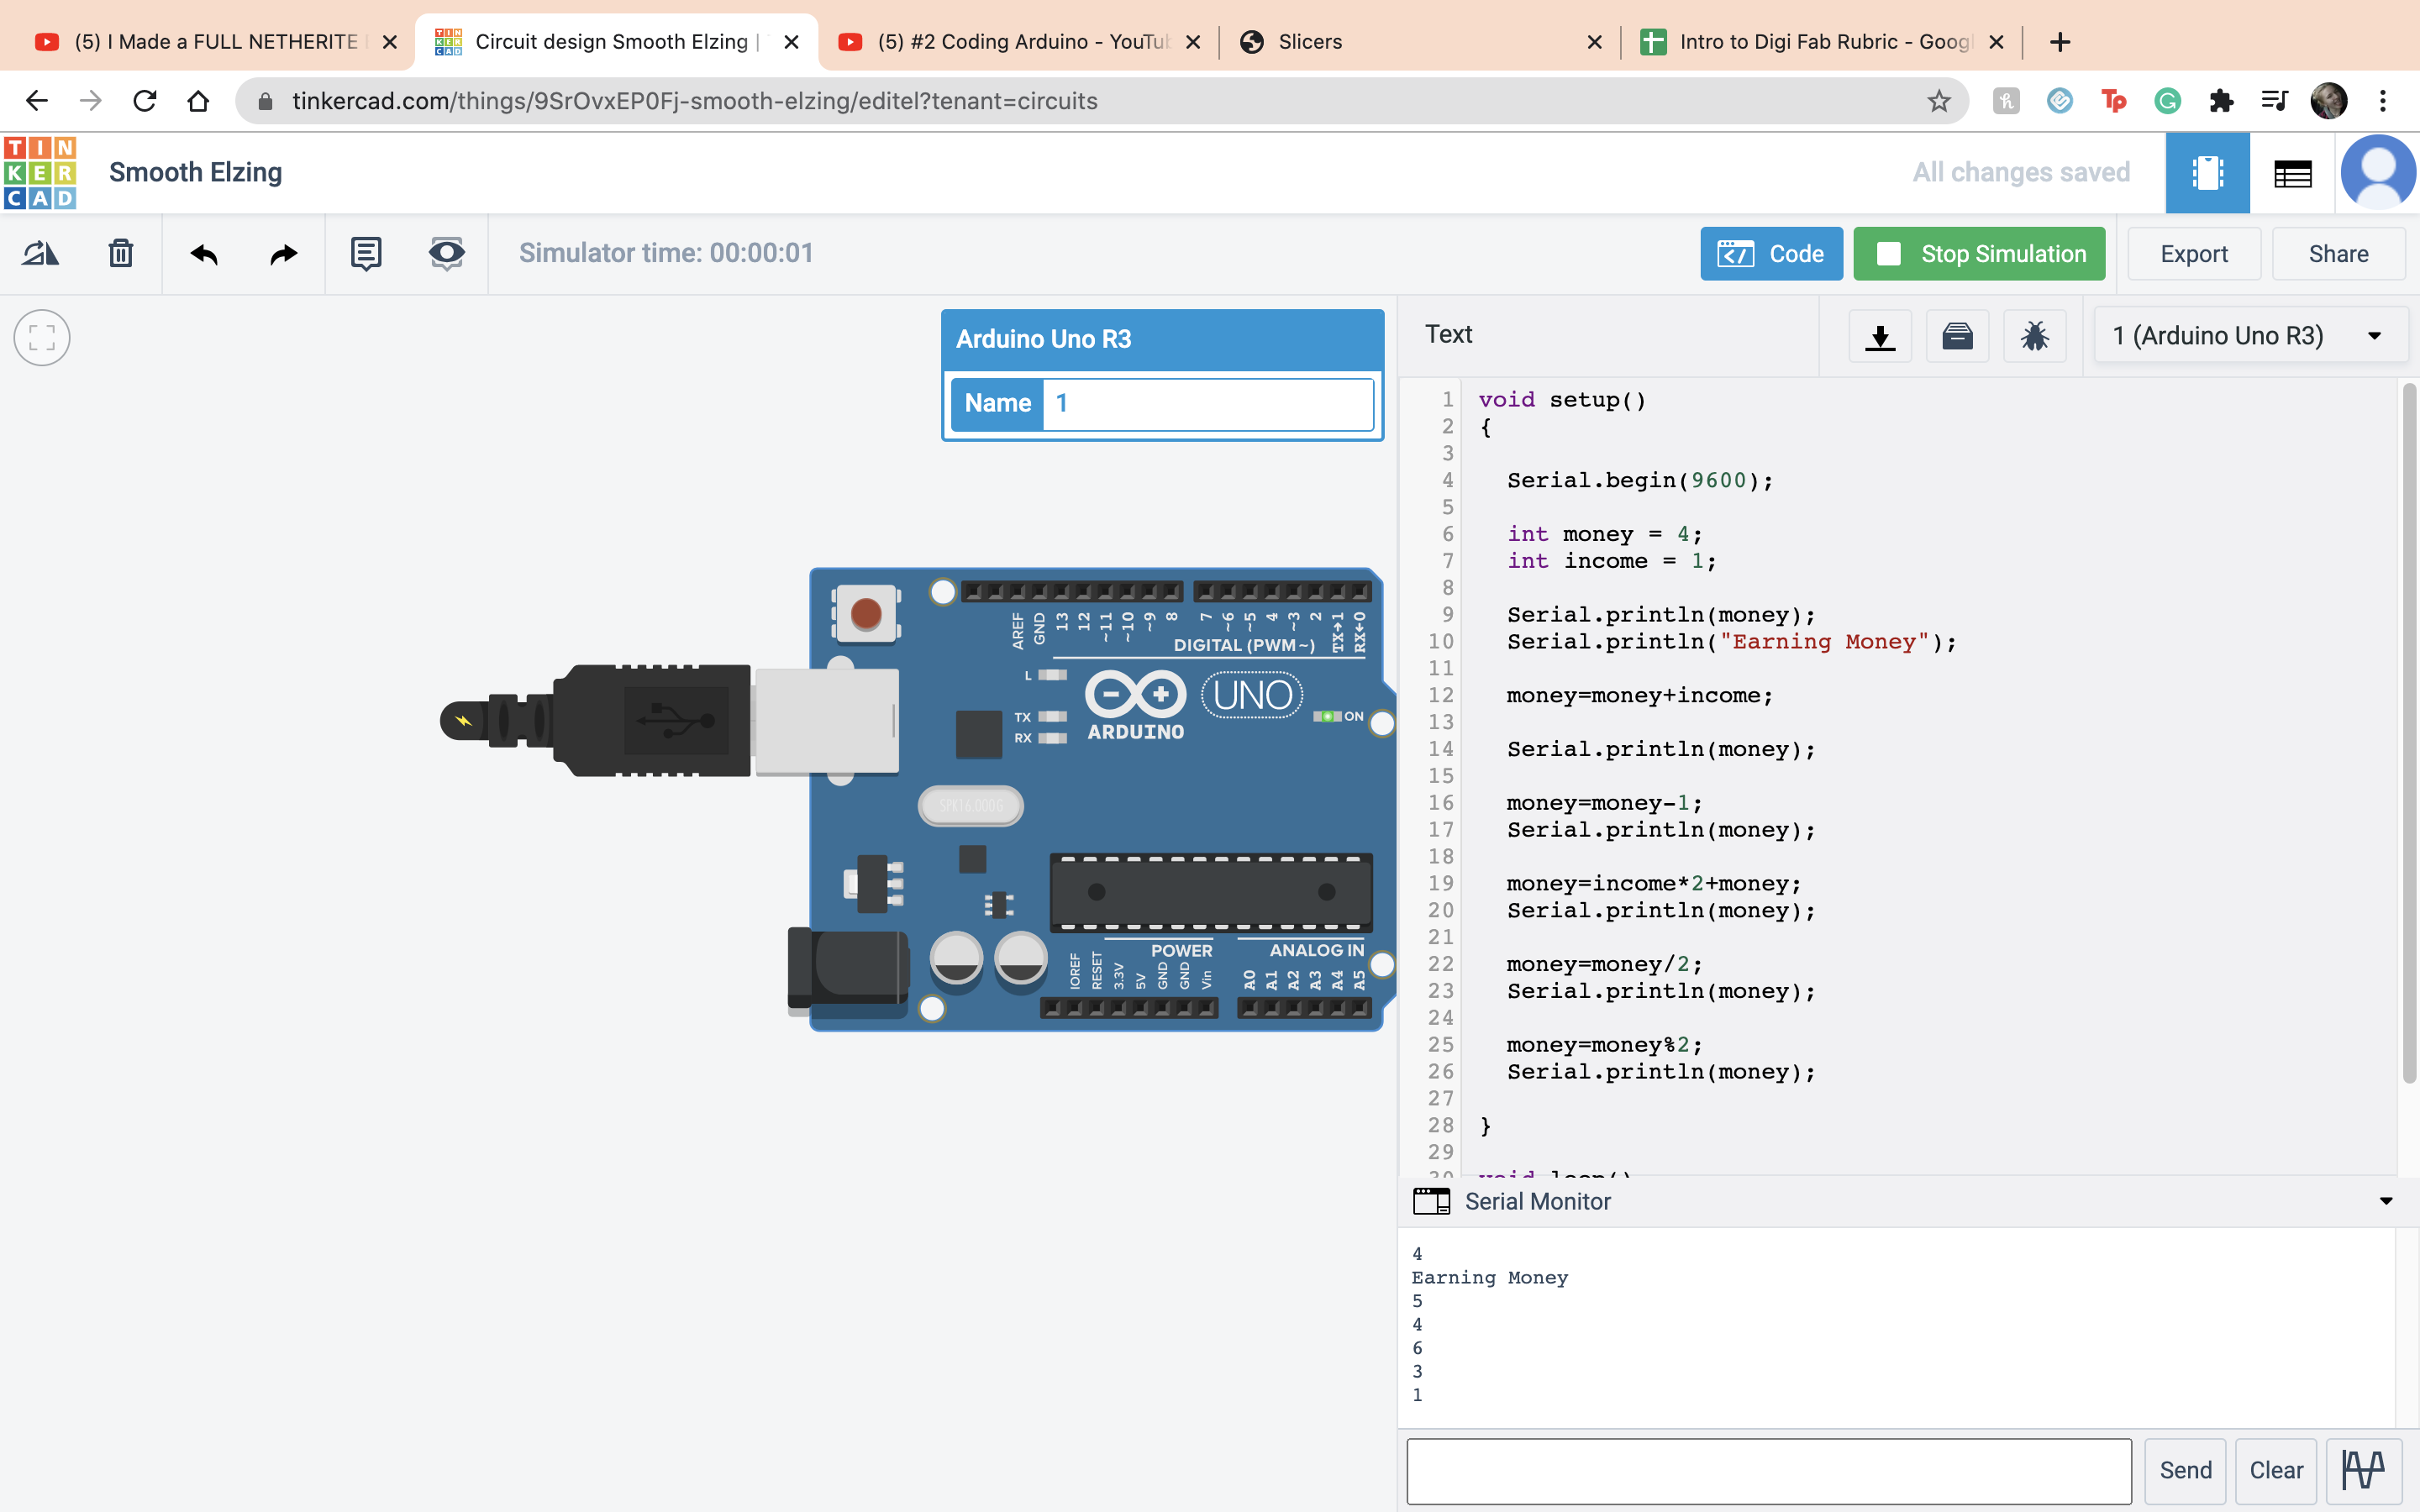This screenshot has width=2420, height=1512.
Task: Click the Arduino Uno R3 panel header
Action: point(1162,339)
